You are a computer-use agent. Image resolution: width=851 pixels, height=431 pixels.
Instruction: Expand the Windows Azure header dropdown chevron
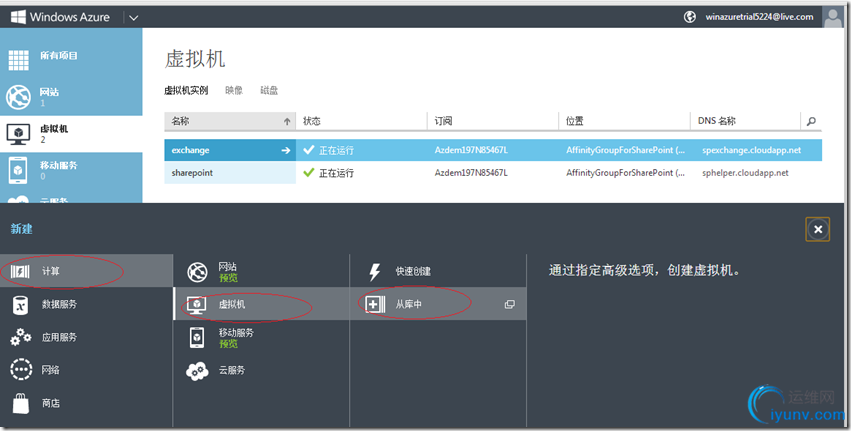tap(134, 17)
